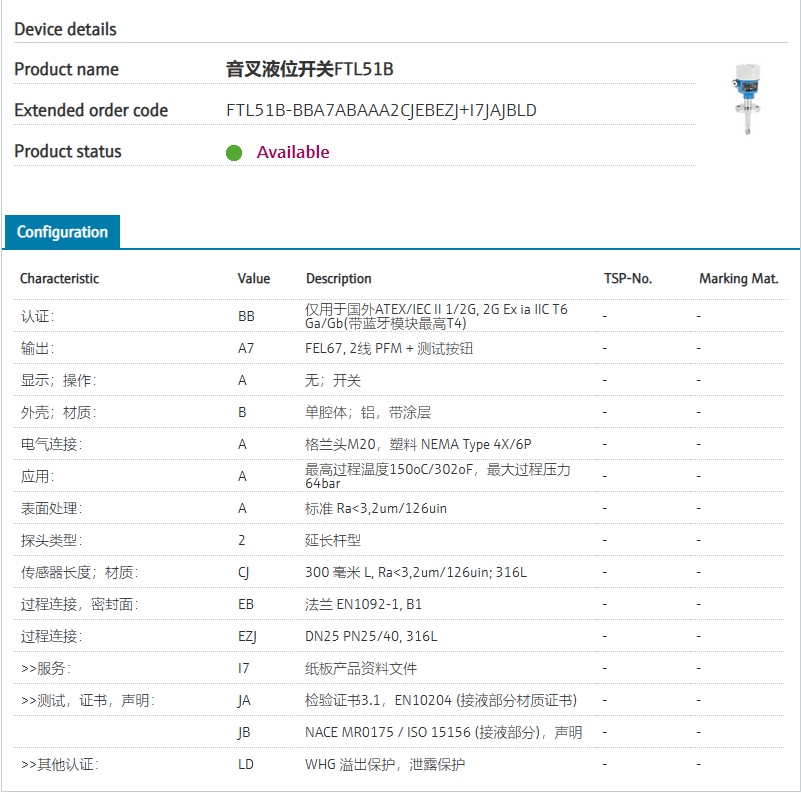The width and height of the screenshot is (801, 793).
Task: Click the Value column header
Action: (x=254, y=279)
